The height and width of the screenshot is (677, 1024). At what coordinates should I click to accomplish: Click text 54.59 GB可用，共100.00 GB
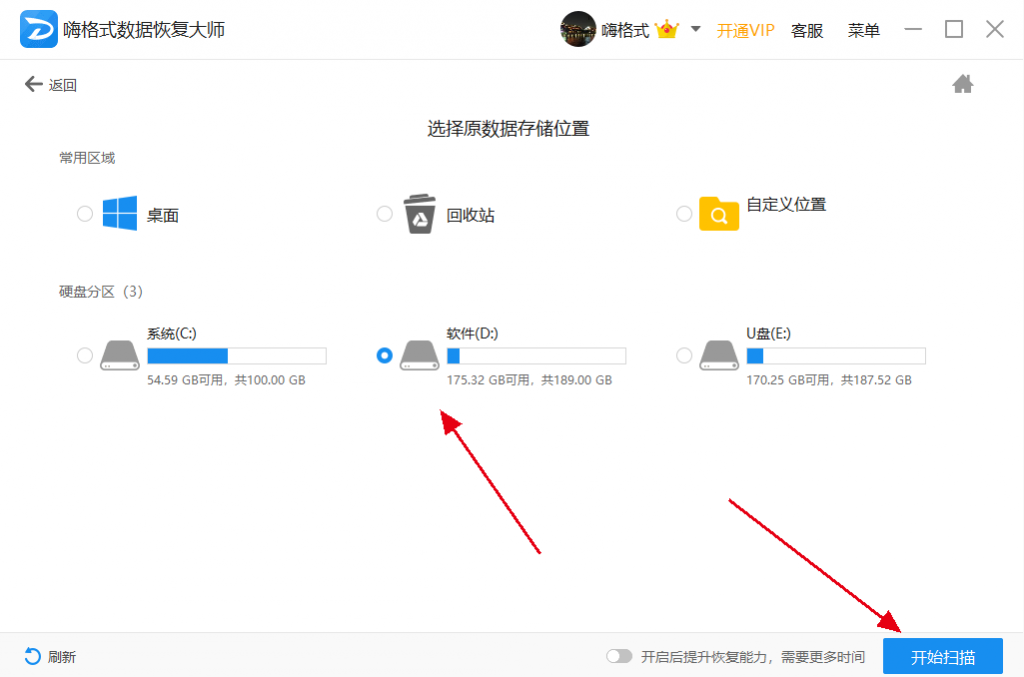[226, 380]
